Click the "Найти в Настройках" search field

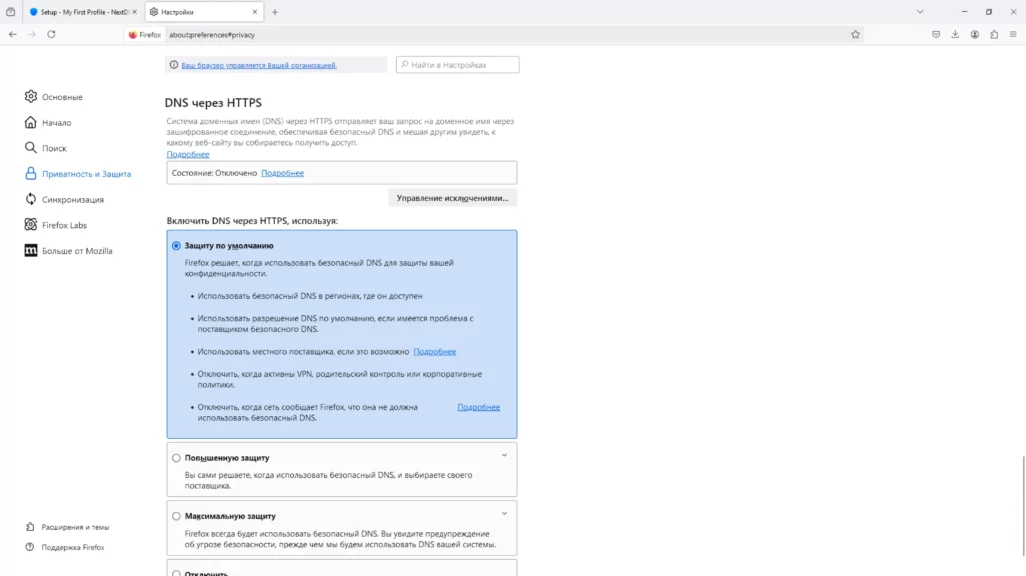tap(458, 65)
